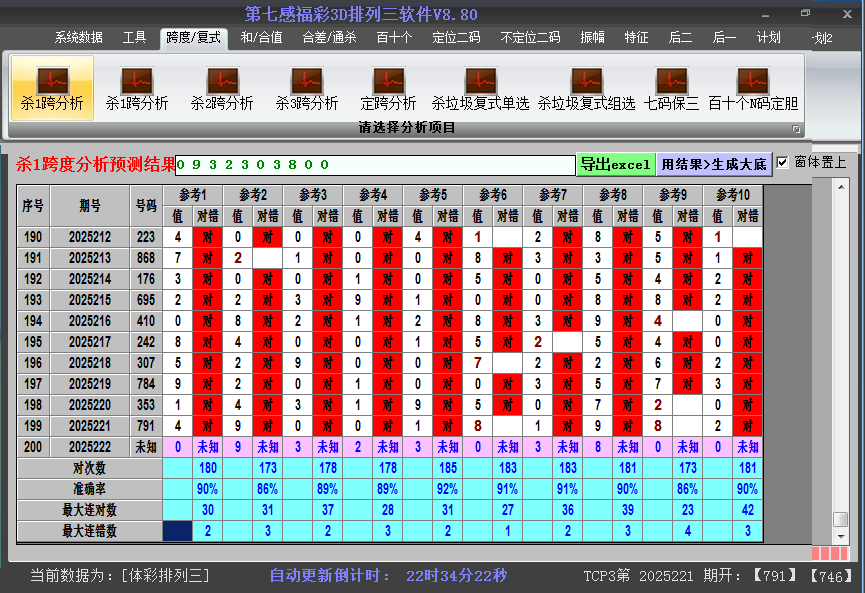This screenshot has height=593, width=865.
Task: Toggle the 窗体置上 checkbox
Action: click(x=783, y=162)
